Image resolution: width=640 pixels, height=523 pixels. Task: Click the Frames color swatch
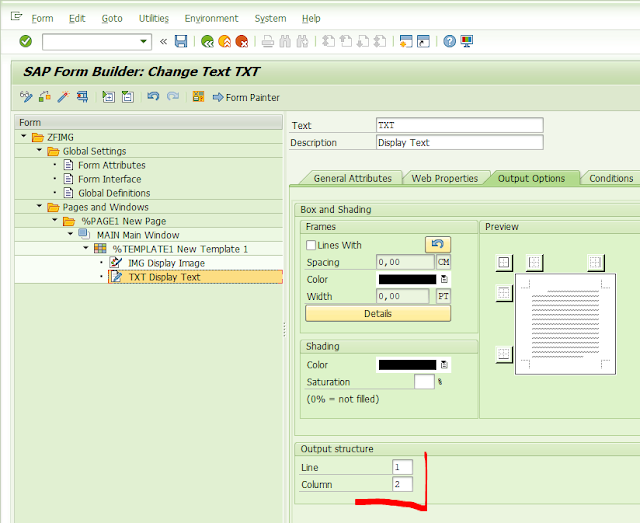[407, 279]
